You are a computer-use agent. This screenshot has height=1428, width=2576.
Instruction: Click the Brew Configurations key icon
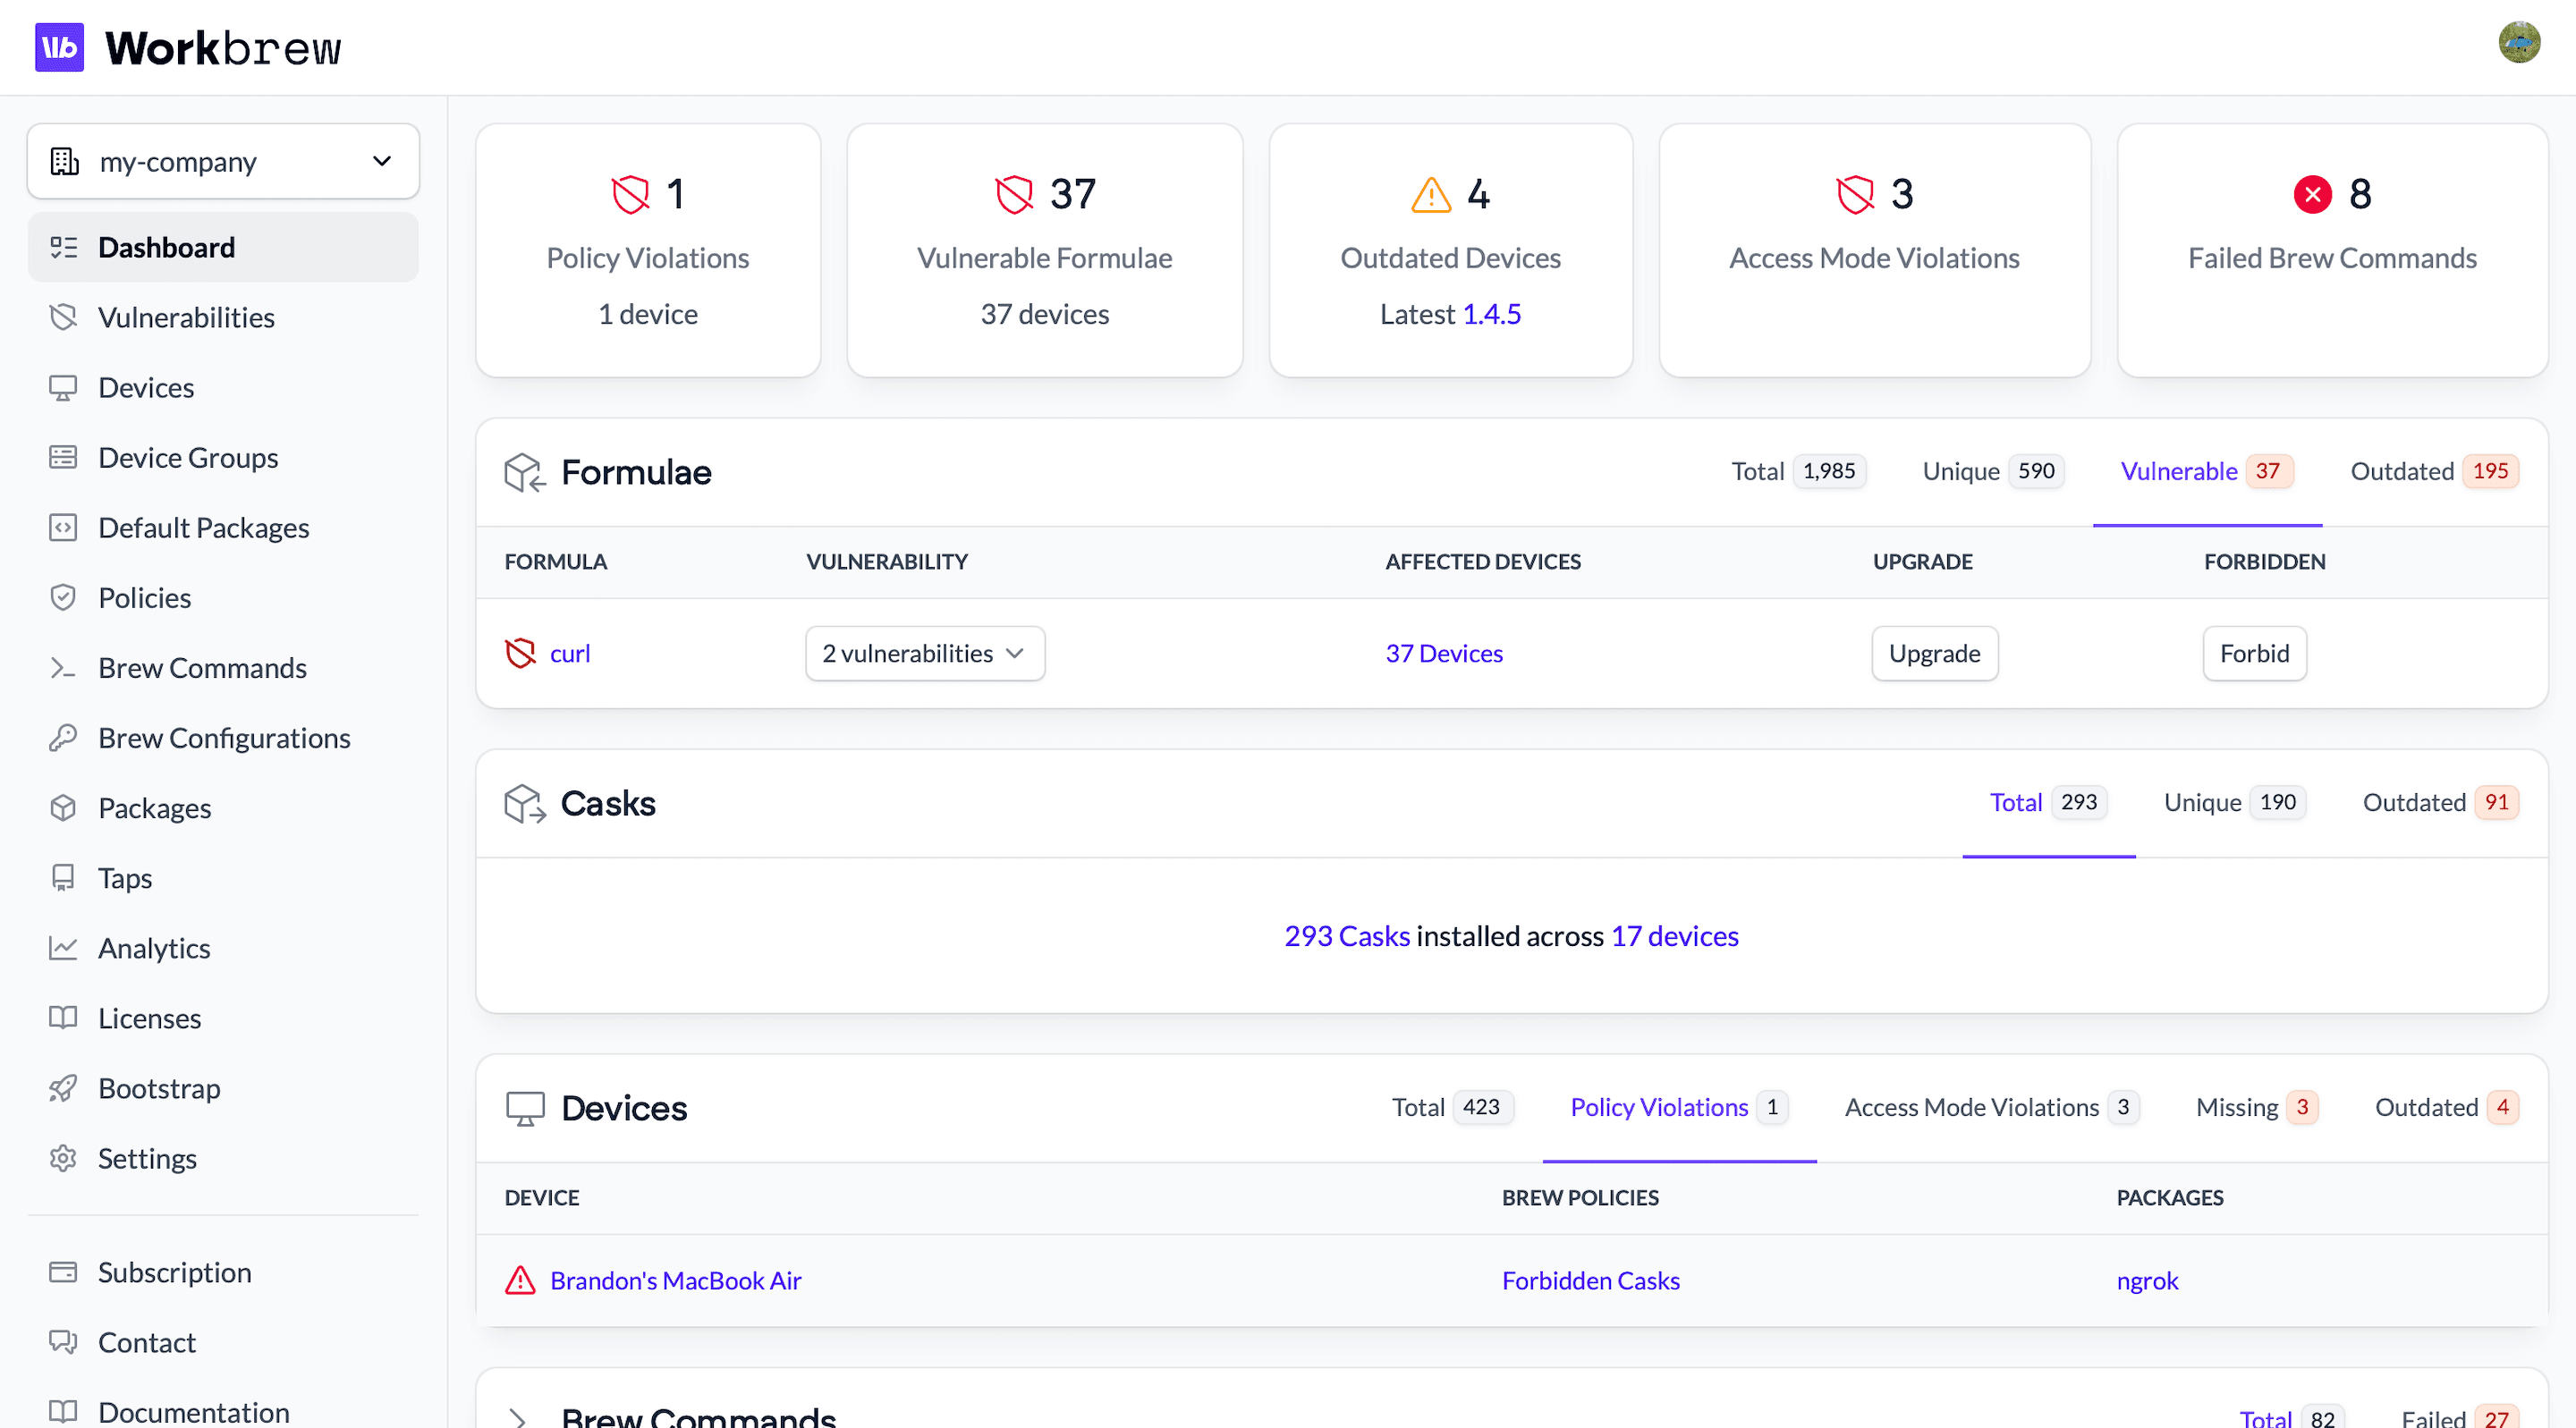tap(63, 738)
